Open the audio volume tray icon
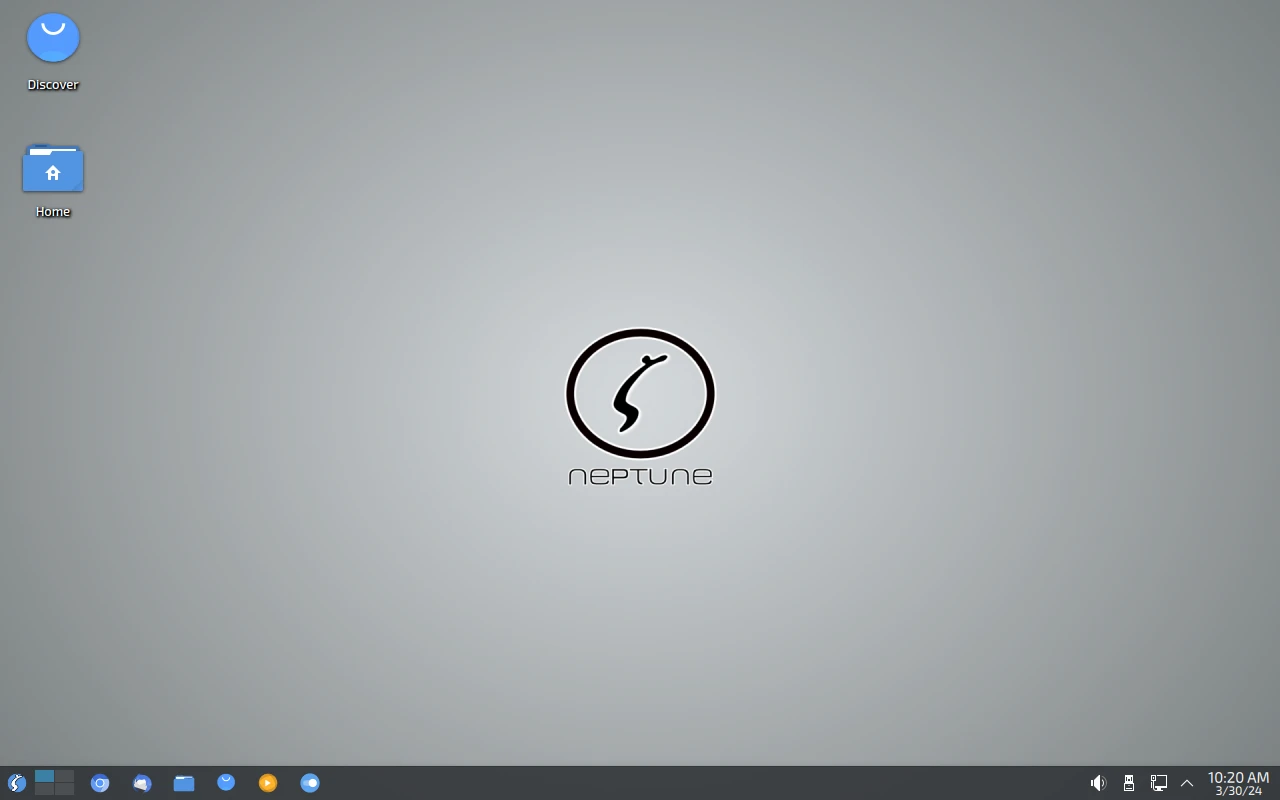Viewport: 1280px width, 800px height. point(1098,783)
